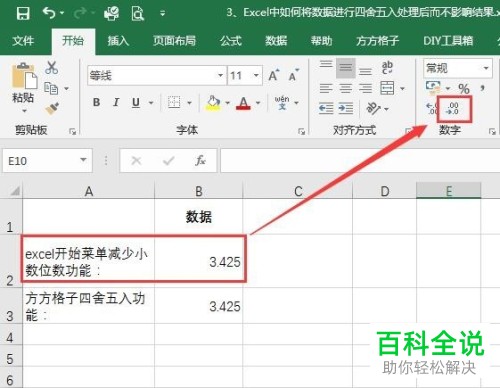This screenshot has width=500, height=388.
Task: Toggle Center alignment icon
Action: pyautogui.click(x=346, y=88)
